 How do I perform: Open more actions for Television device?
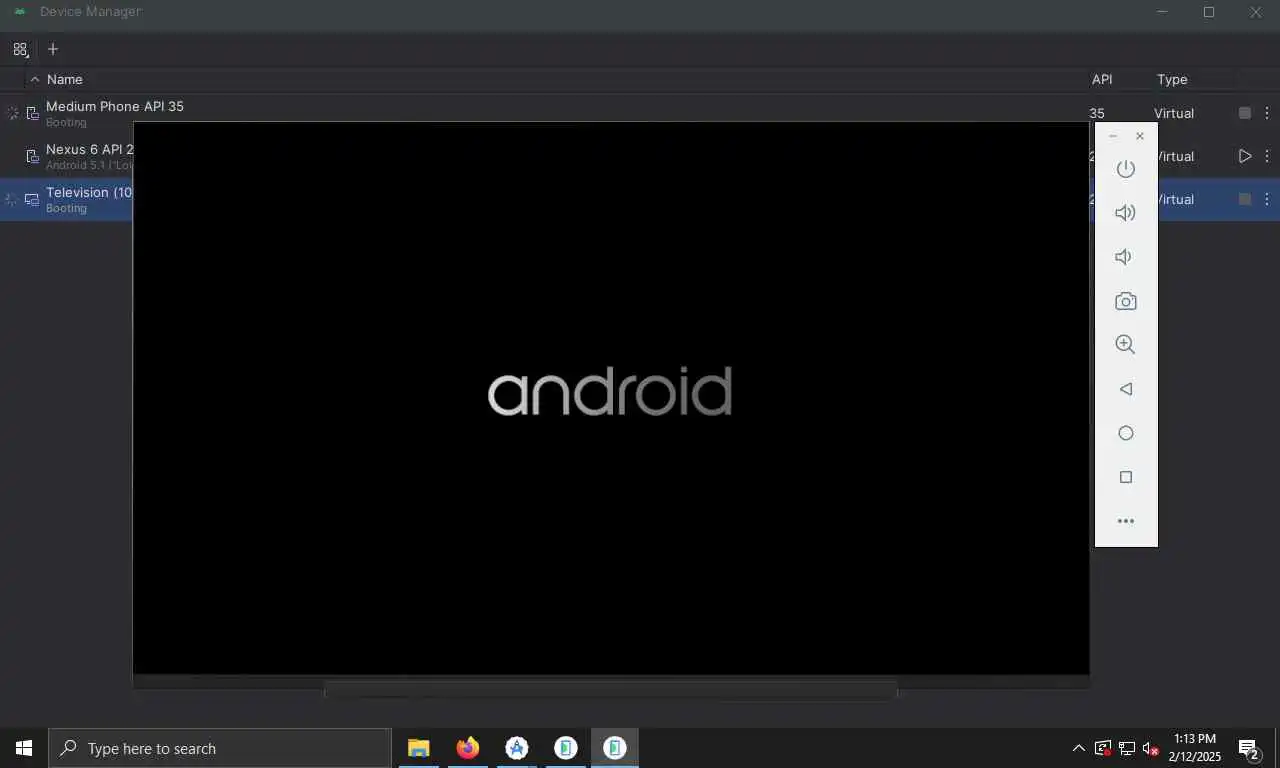tap(1267, 199)
